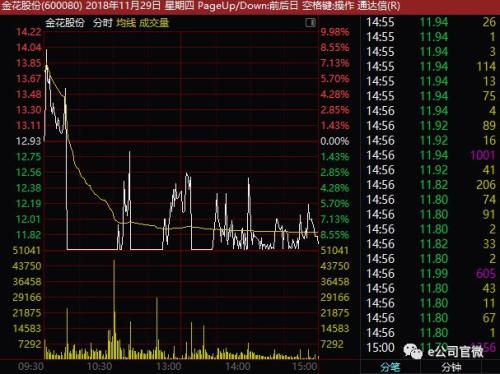Click the 0.00% baseline percentage label
The height and width of the screenshot is (374, 500).
(x=335, y=141)
